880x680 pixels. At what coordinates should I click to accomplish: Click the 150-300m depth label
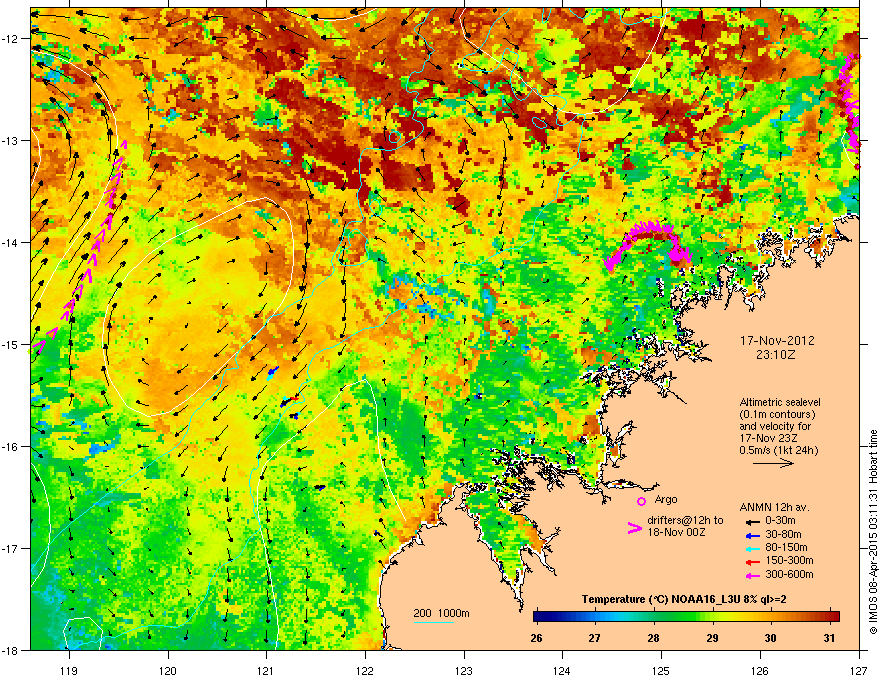(789, 561)
